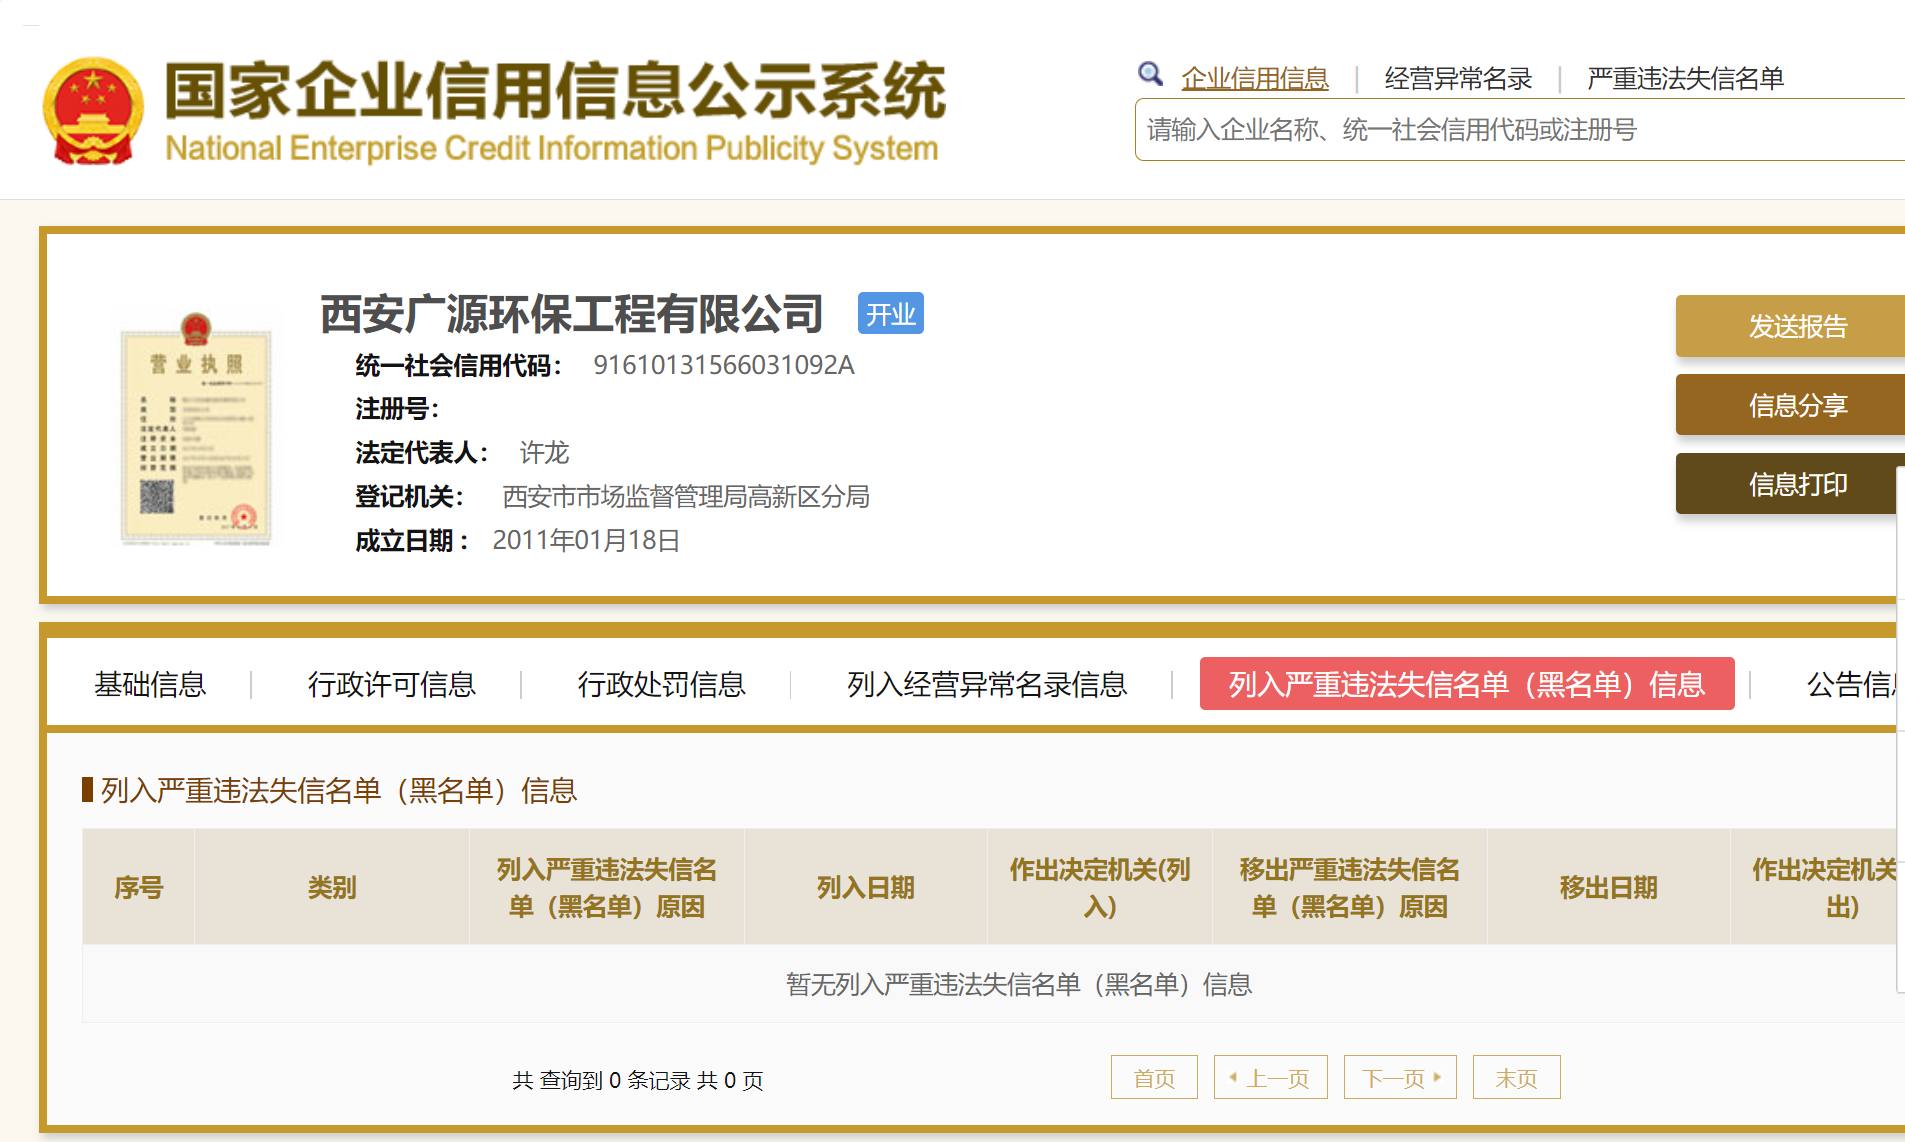The image size is (1905, 1142).
Task: Switch to the 列入经营异常名录信息 tab
Action: click(x=987, y=684)
